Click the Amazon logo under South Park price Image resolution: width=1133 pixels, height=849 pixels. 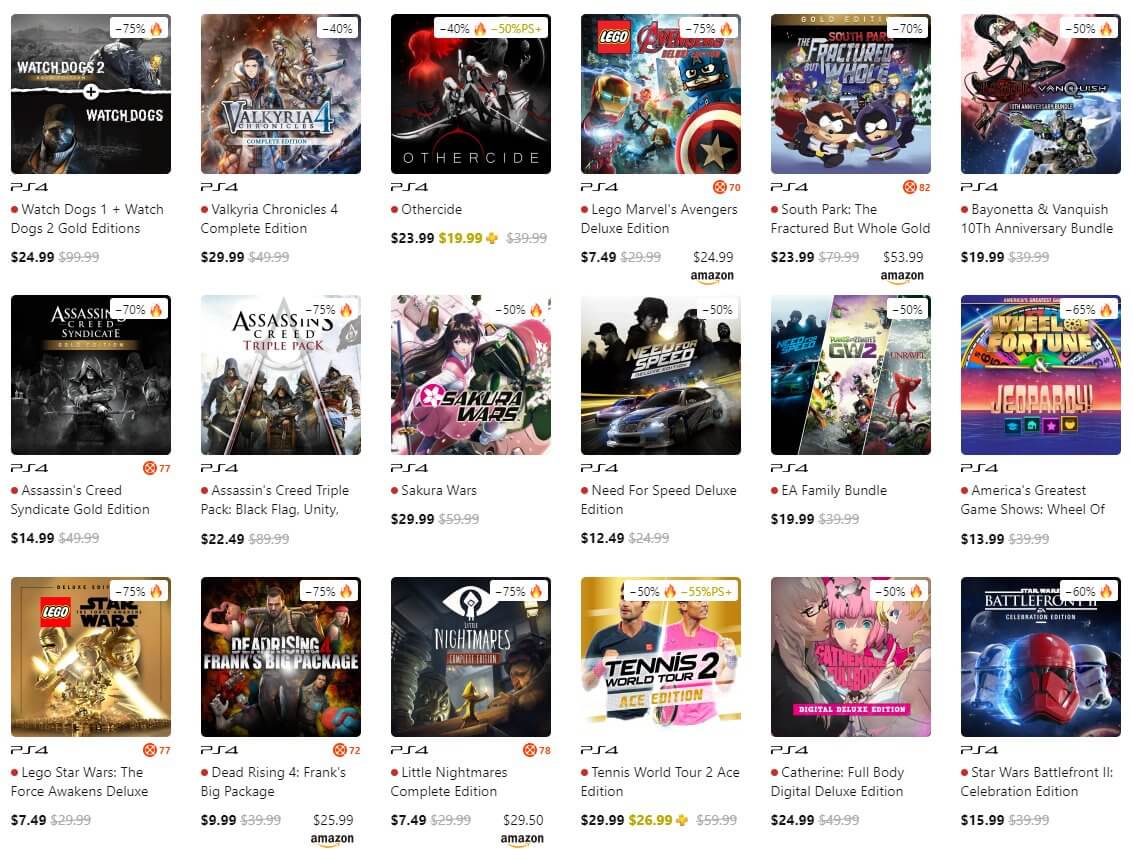902,276
